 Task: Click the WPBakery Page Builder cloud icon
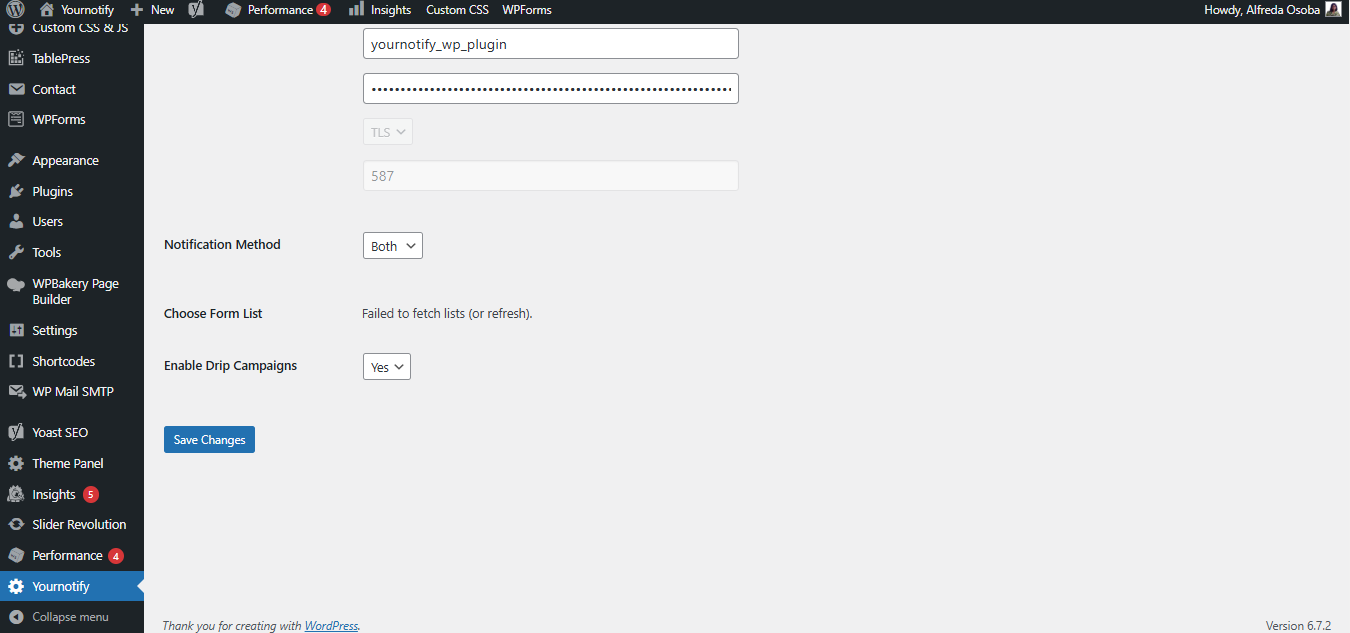(x=16, y=284)
